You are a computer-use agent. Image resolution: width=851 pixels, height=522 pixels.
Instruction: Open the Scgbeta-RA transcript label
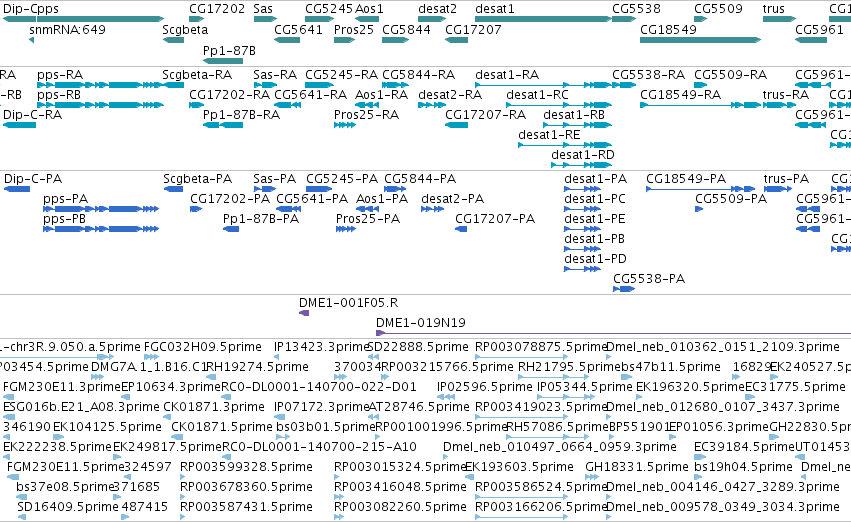click(x=197, y=75)
